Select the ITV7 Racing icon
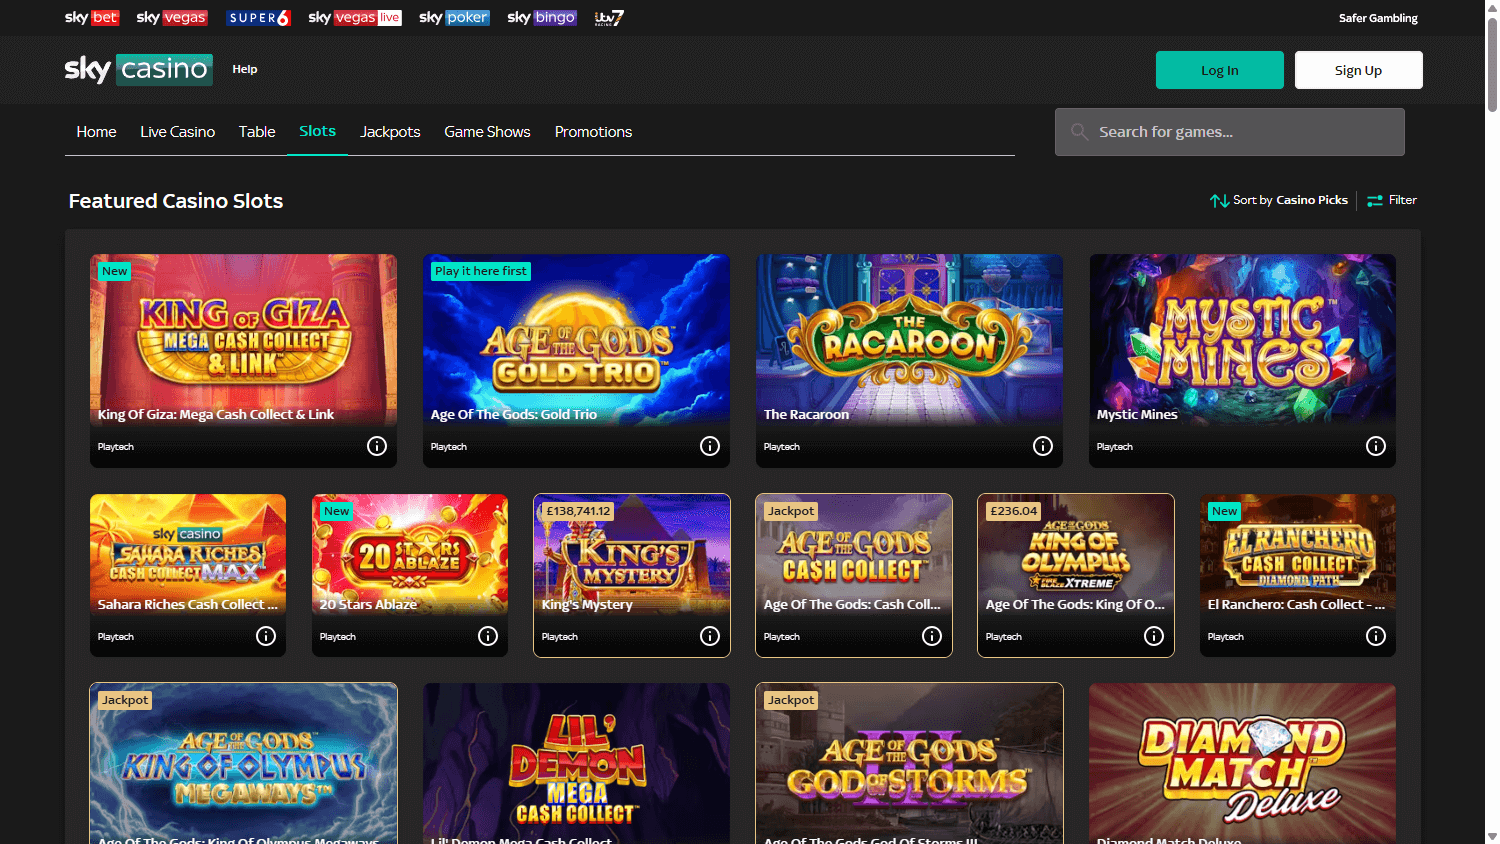Screen dimensions: 1500x844 pyautogui.click(x=608, y=17)
